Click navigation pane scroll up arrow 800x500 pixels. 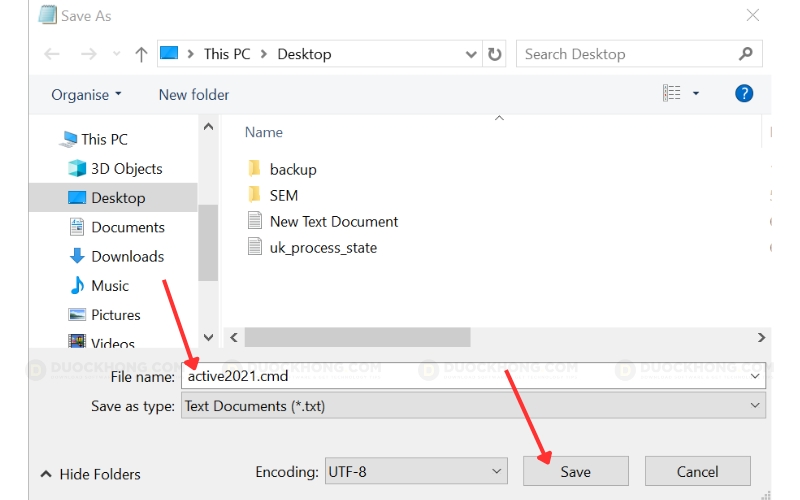coord(208,127)
